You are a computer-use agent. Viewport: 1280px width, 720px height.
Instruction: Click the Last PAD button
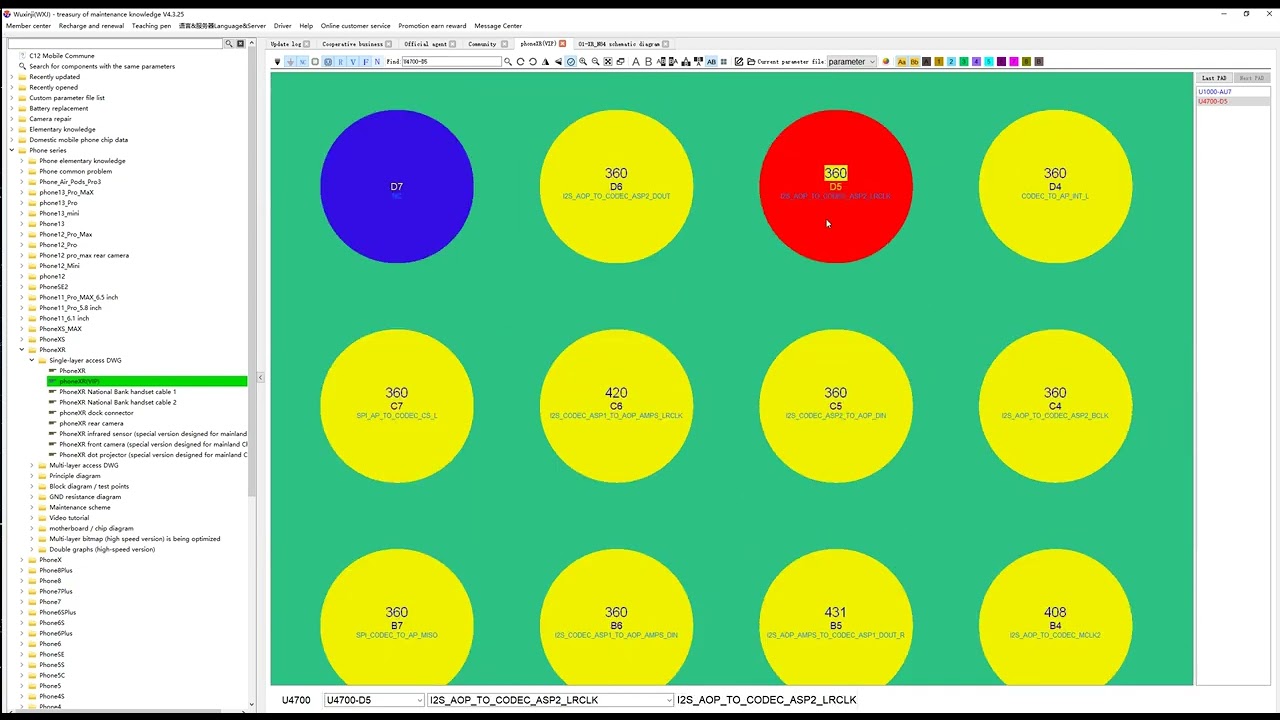click(x=1214, y=78)
